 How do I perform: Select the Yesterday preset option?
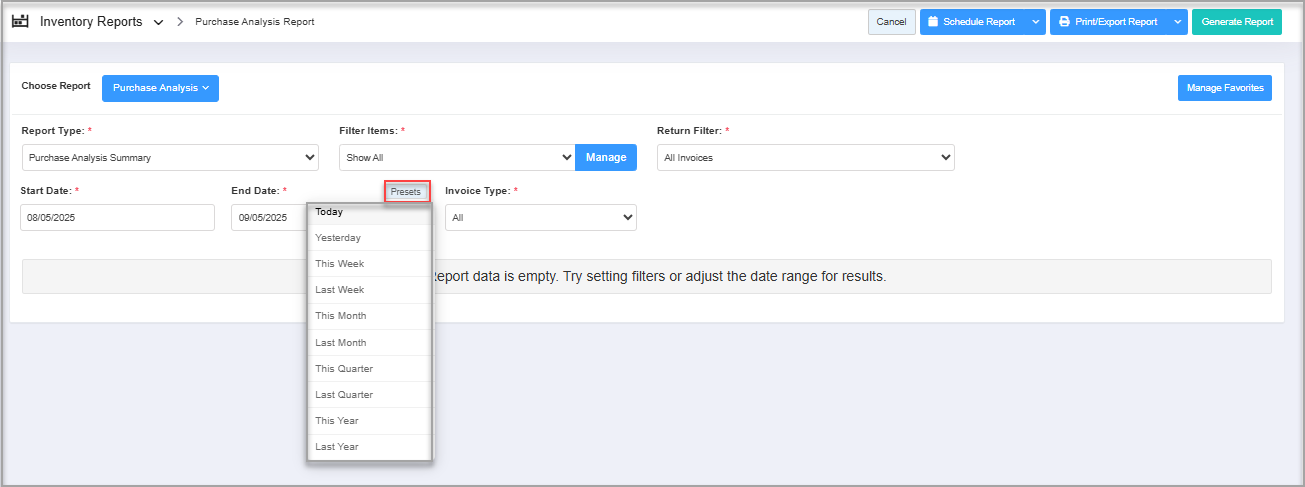click(338, 238)
